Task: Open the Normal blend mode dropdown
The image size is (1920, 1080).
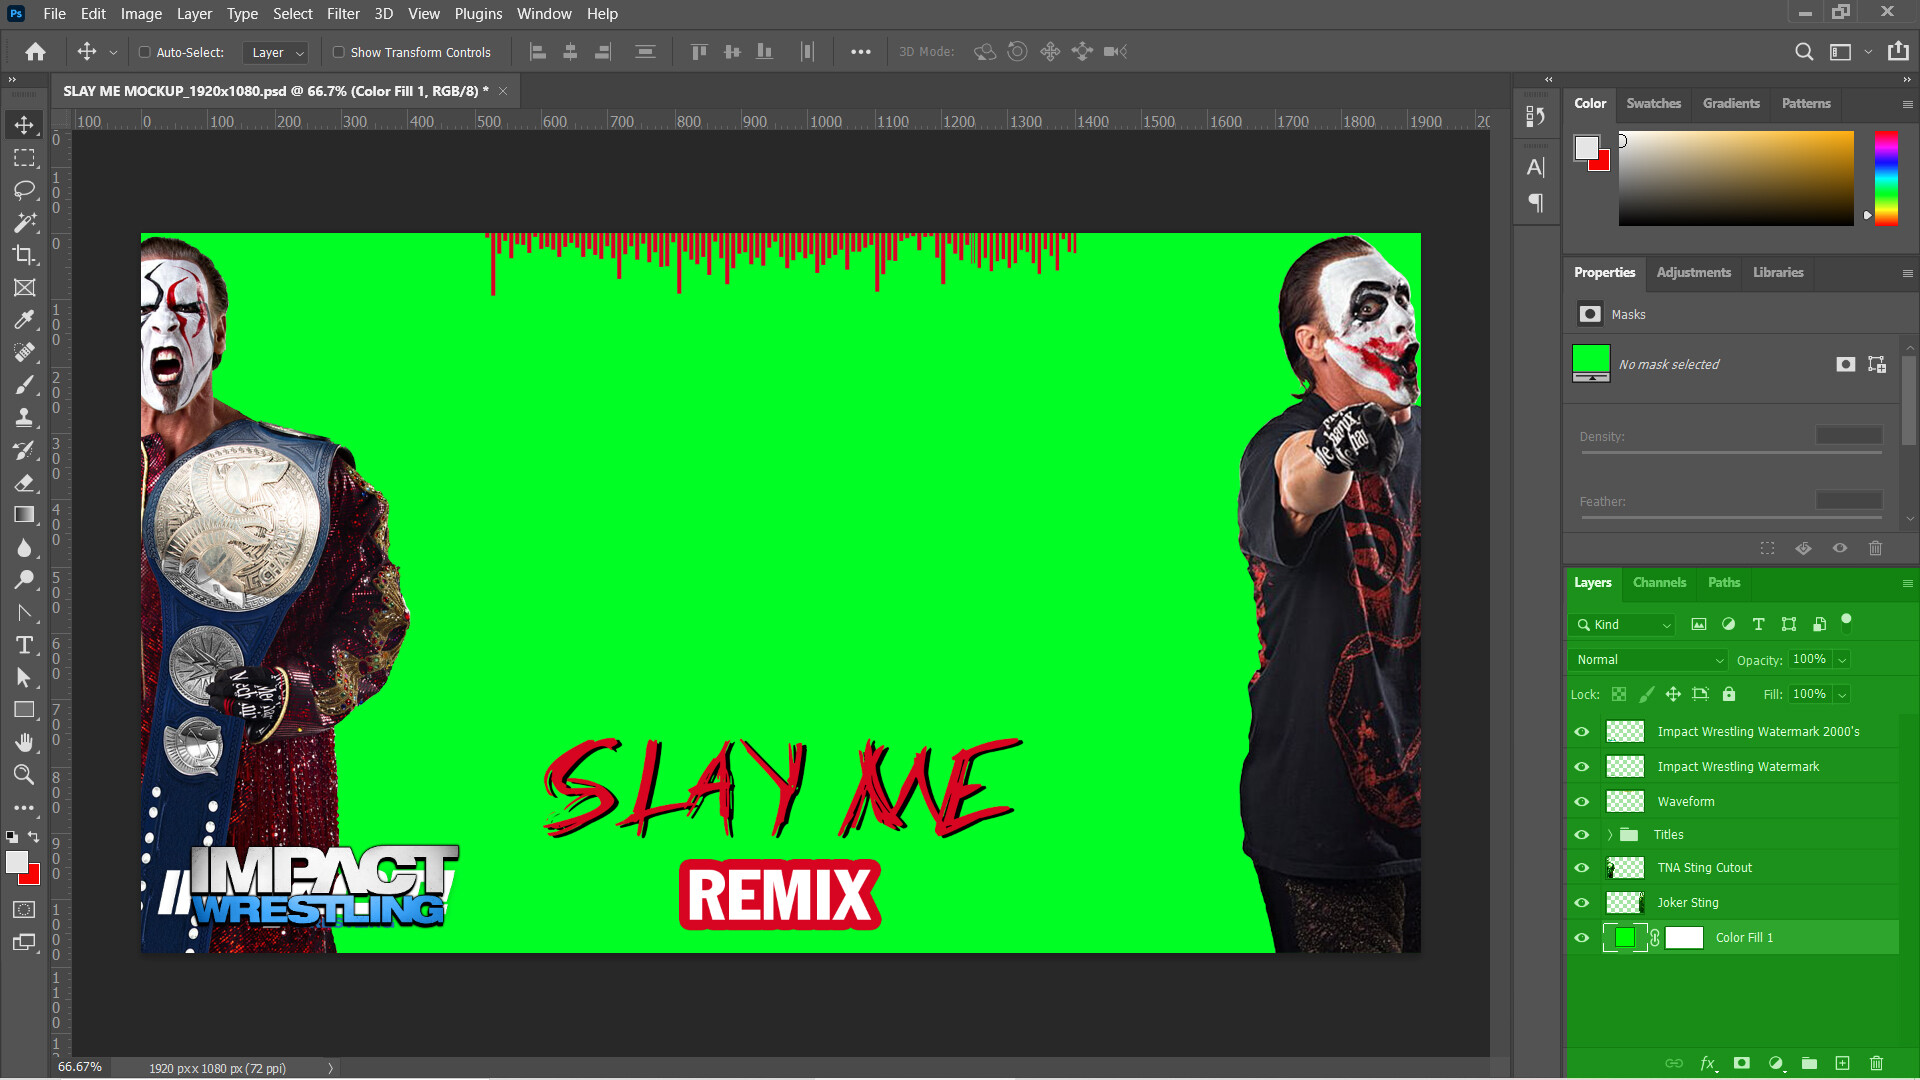Action: pos(1648,660)
